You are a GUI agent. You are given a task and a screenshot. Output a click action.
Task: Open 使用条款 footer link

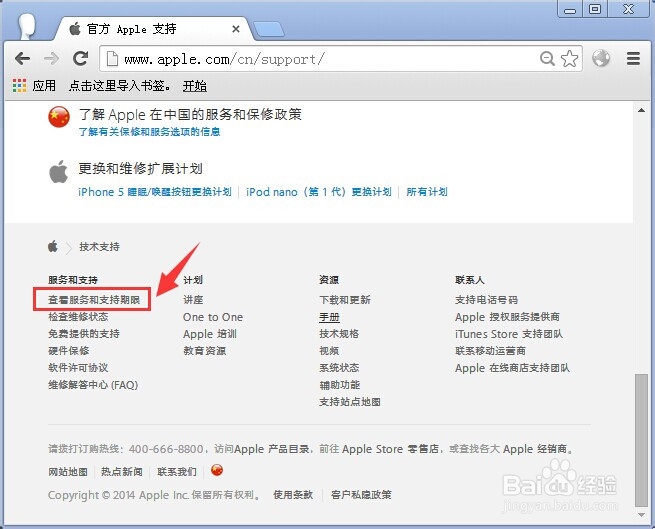tap(293, 495)
